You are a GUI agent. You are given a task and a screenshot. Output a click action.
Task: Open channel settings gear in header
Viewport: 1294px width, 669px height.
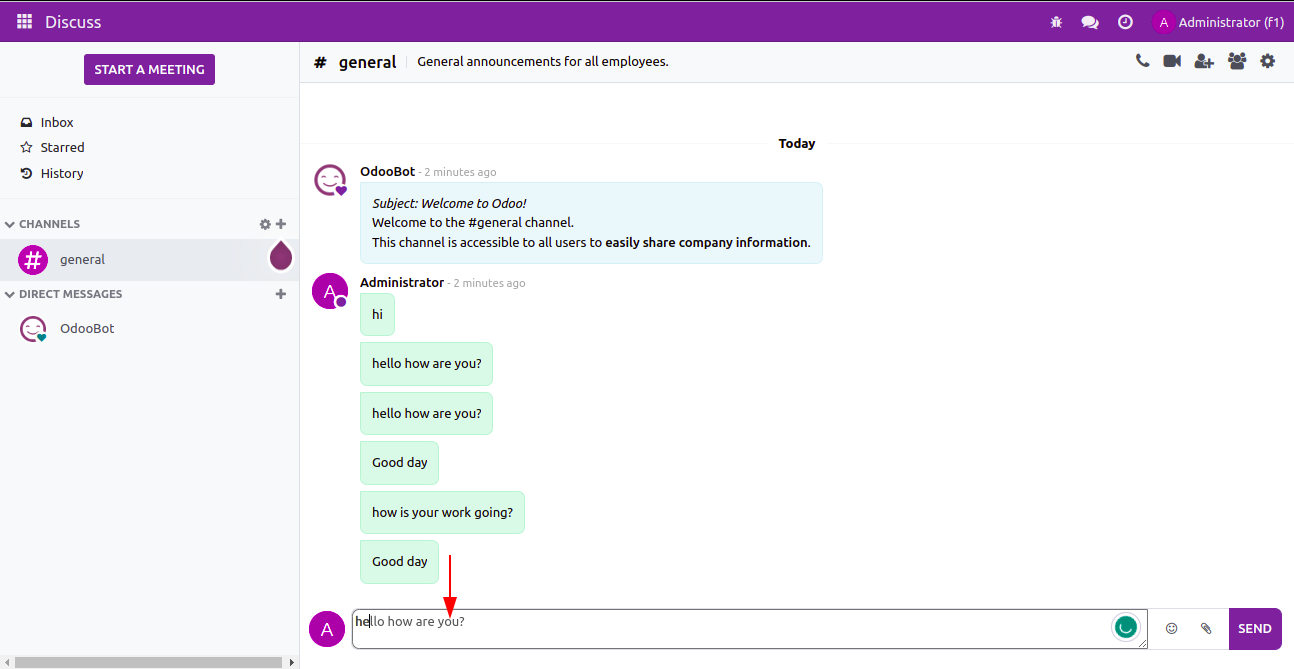[x=1267, y=61]
